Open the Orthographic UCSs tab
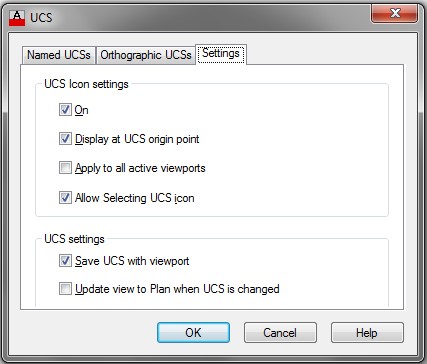This screenshot has width=427, height=364. 146,55
